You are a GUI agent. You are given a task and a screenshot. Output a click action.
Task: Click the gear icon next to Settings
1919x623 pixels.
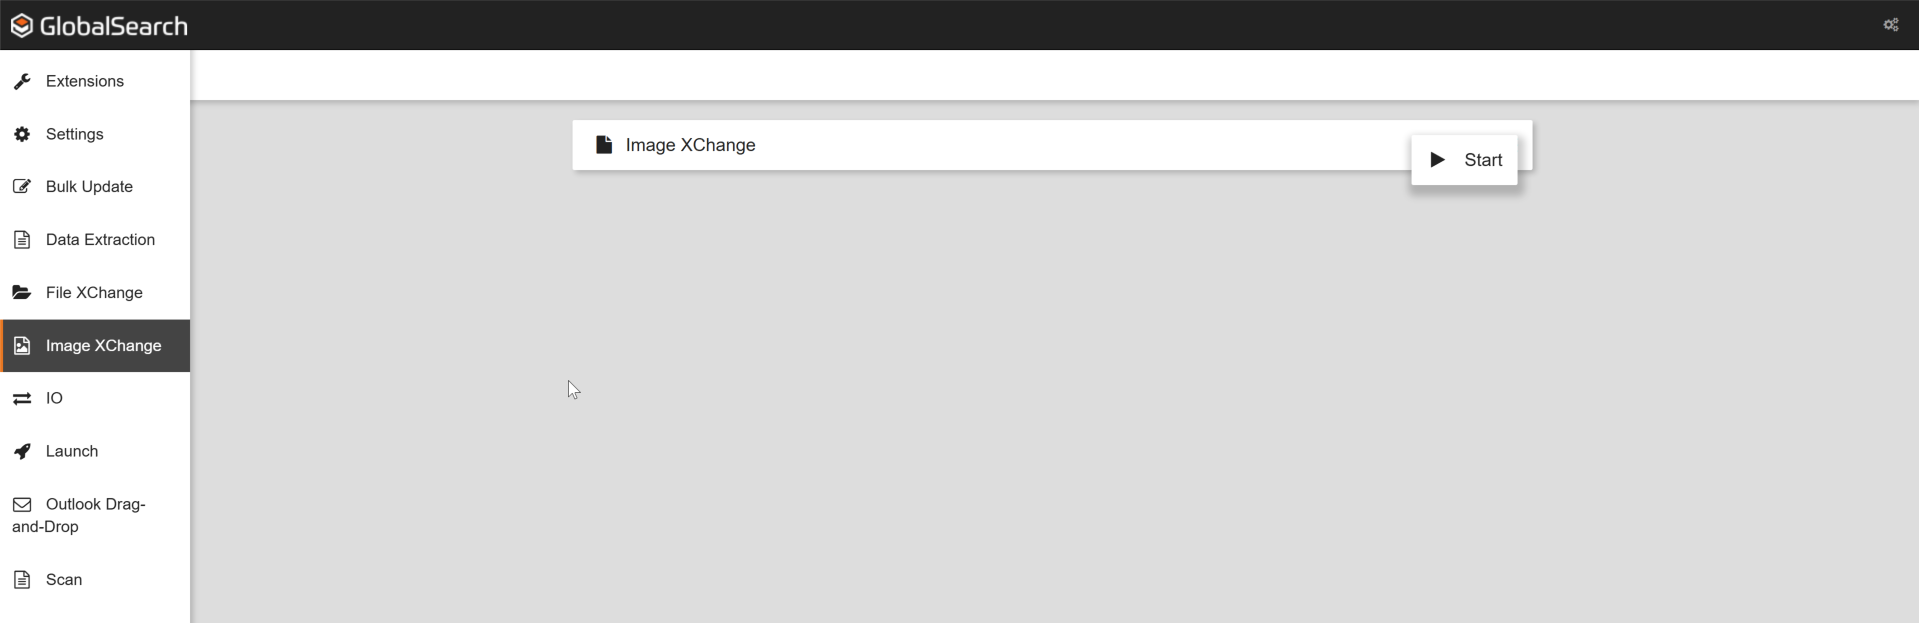[x=22, y=134]
